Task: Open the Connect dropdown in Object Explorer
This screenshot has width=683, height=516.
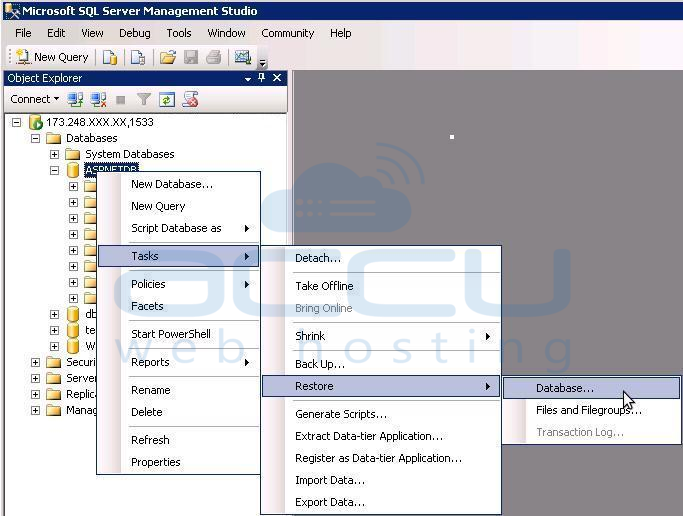Action: point(34,99)
